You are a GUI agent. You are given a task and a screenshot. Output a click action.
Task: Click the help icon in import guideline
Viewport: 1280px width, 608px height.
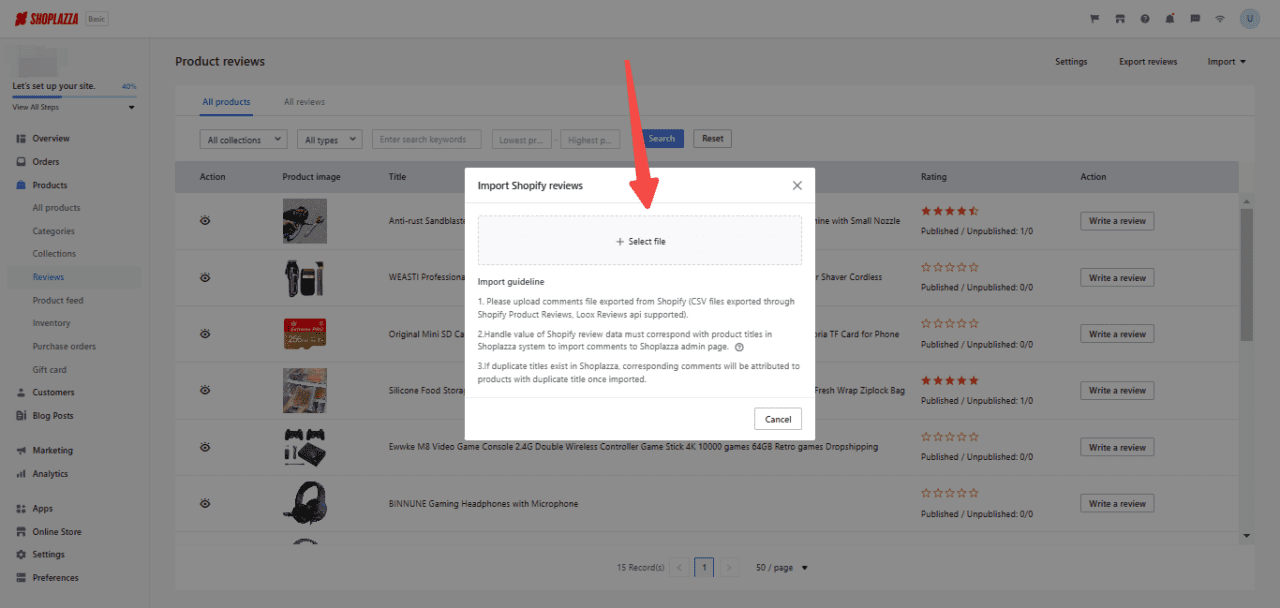coord(739,348)
